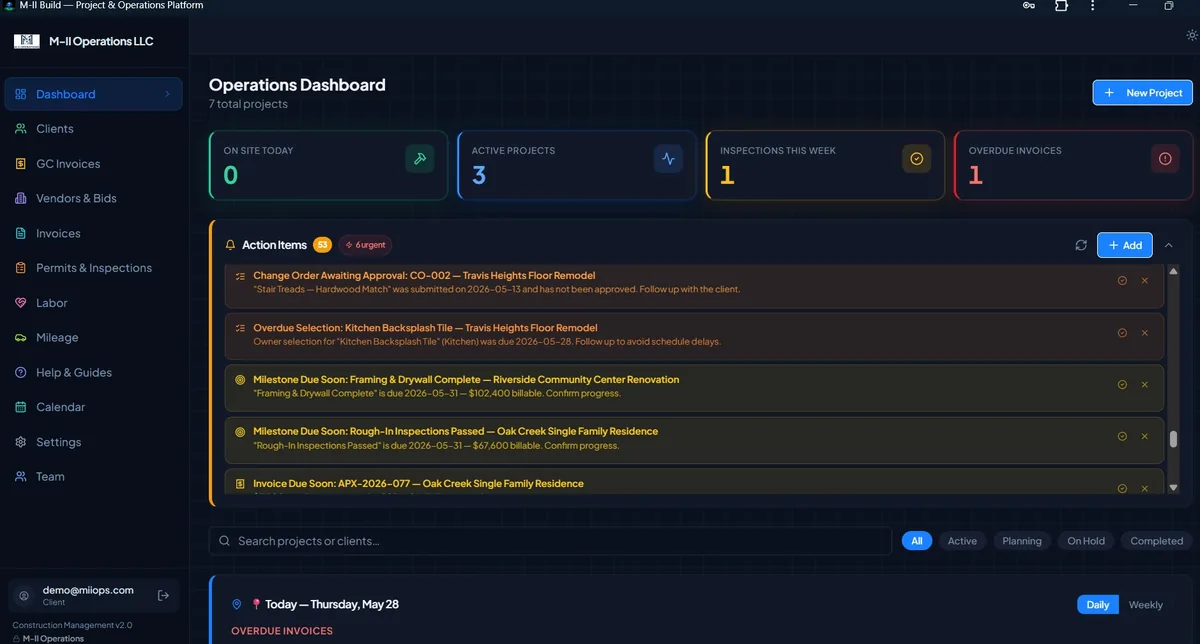Screen dimensions: 1200x644
Task: Navigate to Vendors & Bids
Action: pos(93,198)
